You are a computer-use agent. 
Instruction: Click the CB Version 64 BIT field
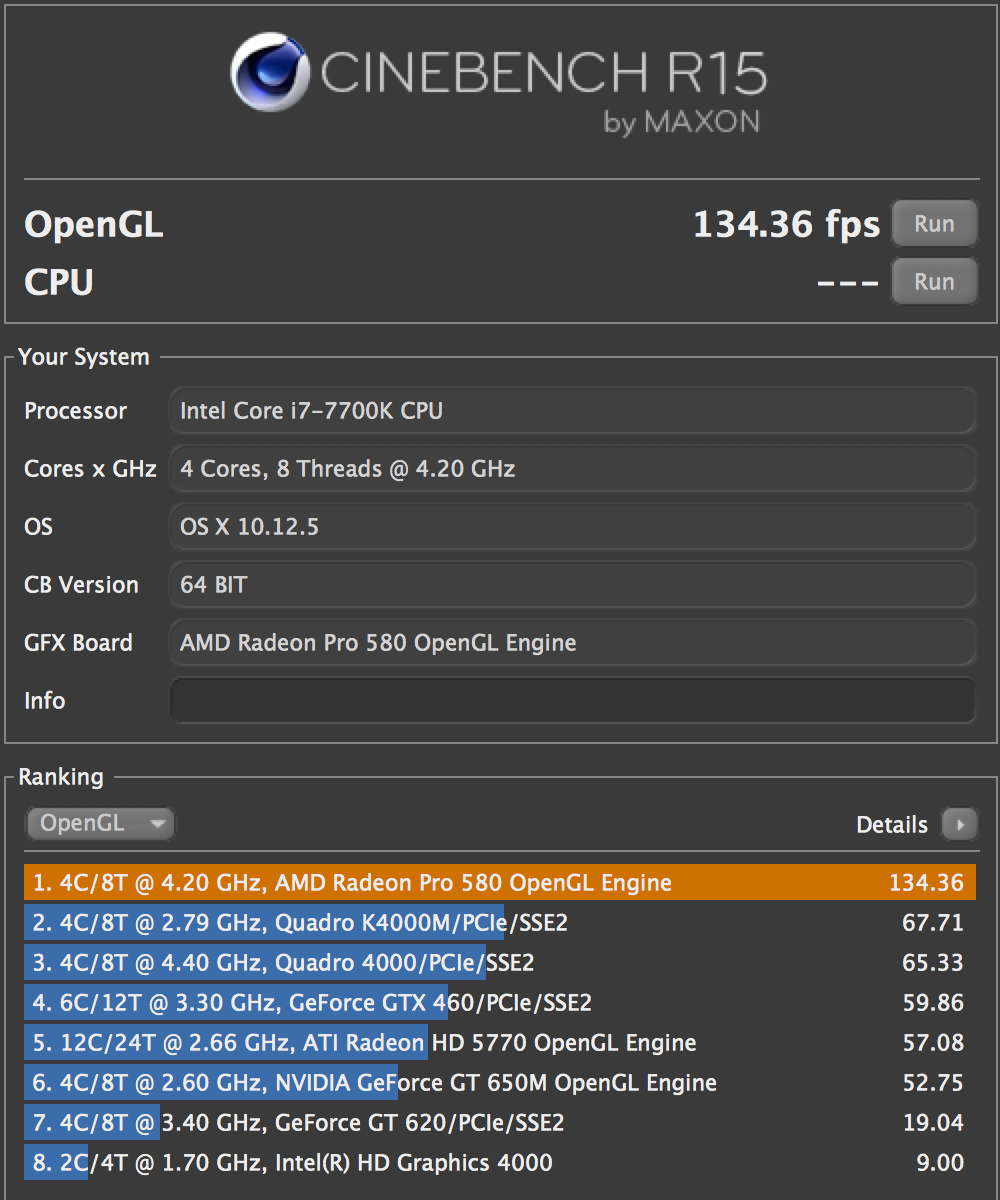(x=572, y=584)
